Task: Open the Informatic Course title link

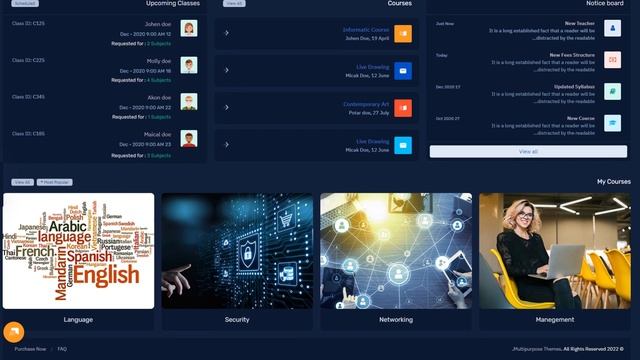Action: click(366, 30)
